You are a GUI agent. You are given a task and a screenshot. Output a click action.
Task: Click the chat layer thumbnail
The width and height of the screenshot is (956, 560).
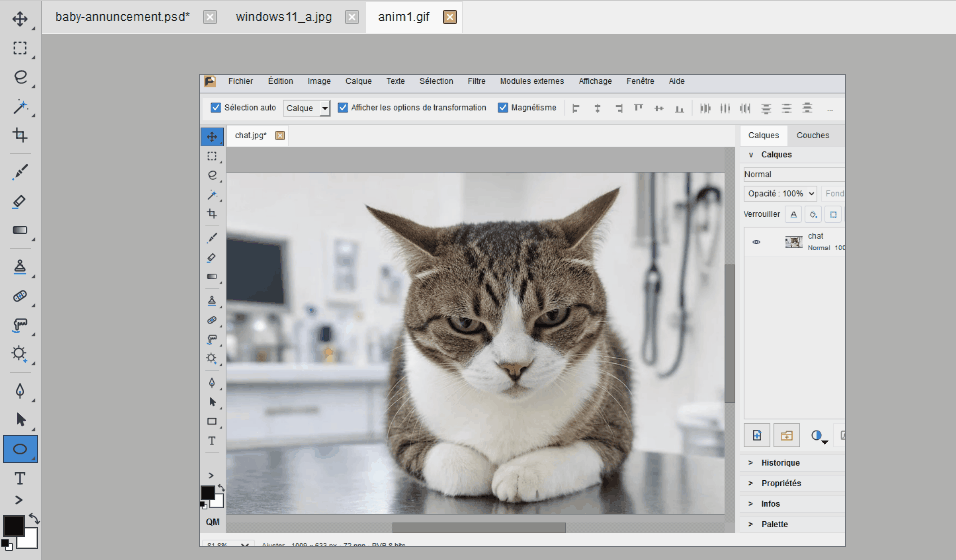click(x=793, y=242)
